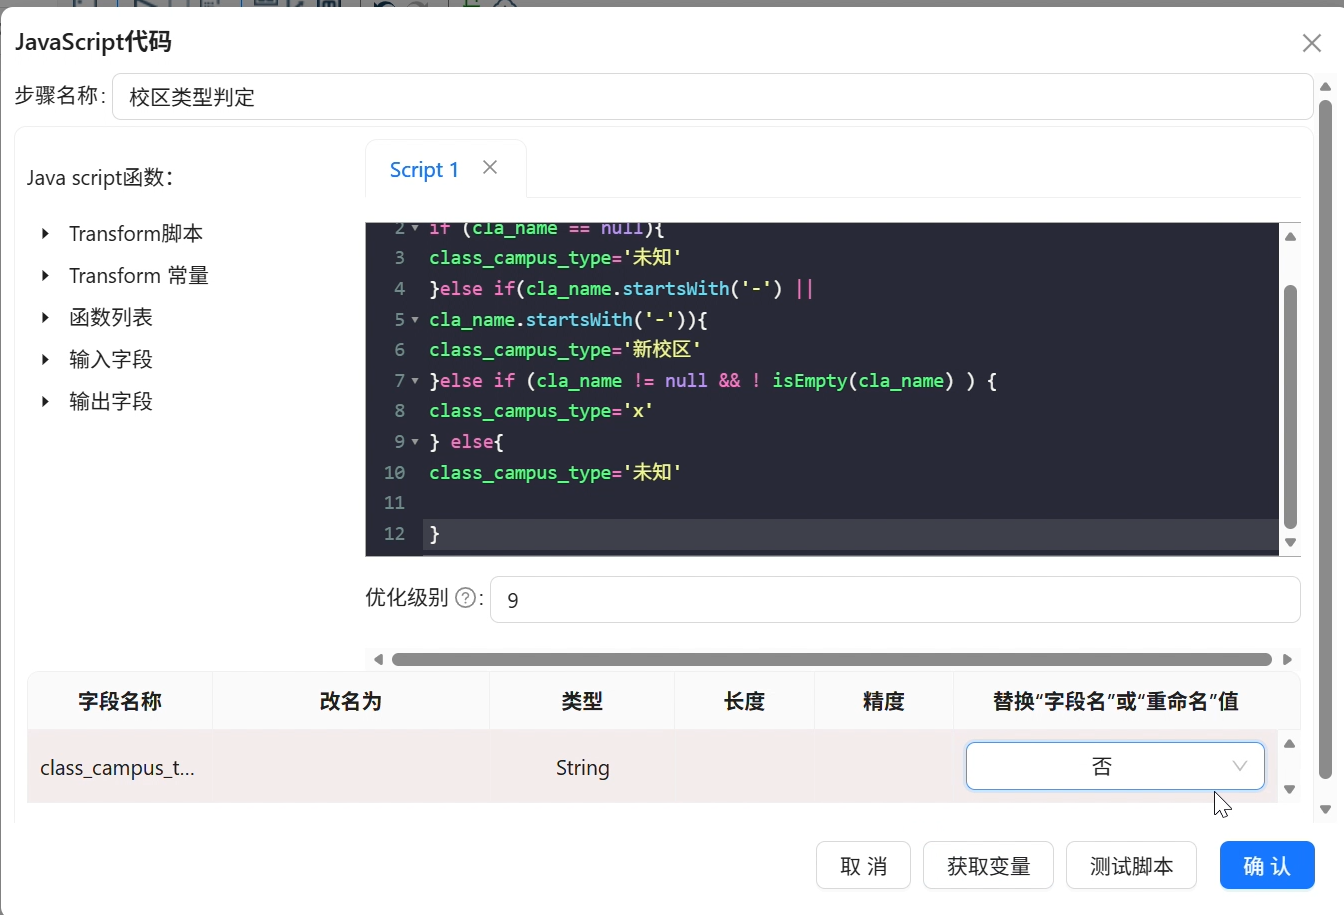Click the horizontal scrollbar right arrow
Viewport: 1344px width, 915px height.
coord(1287,659)
